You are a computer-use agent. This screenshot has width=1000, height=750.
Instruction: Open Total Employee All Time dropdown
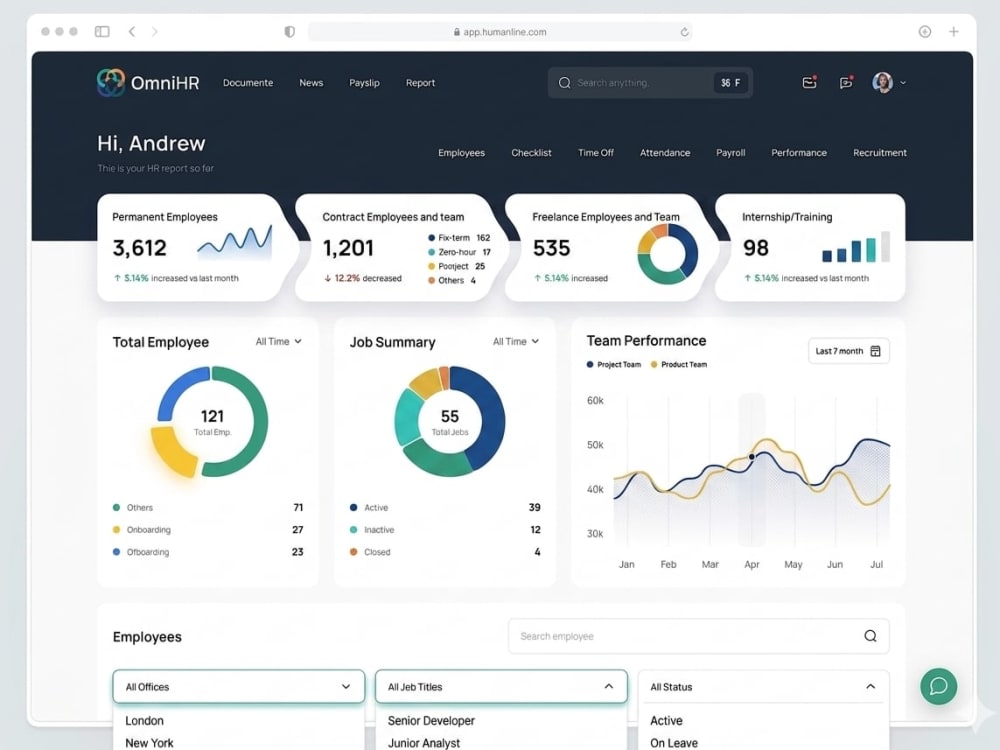point(279,342)
